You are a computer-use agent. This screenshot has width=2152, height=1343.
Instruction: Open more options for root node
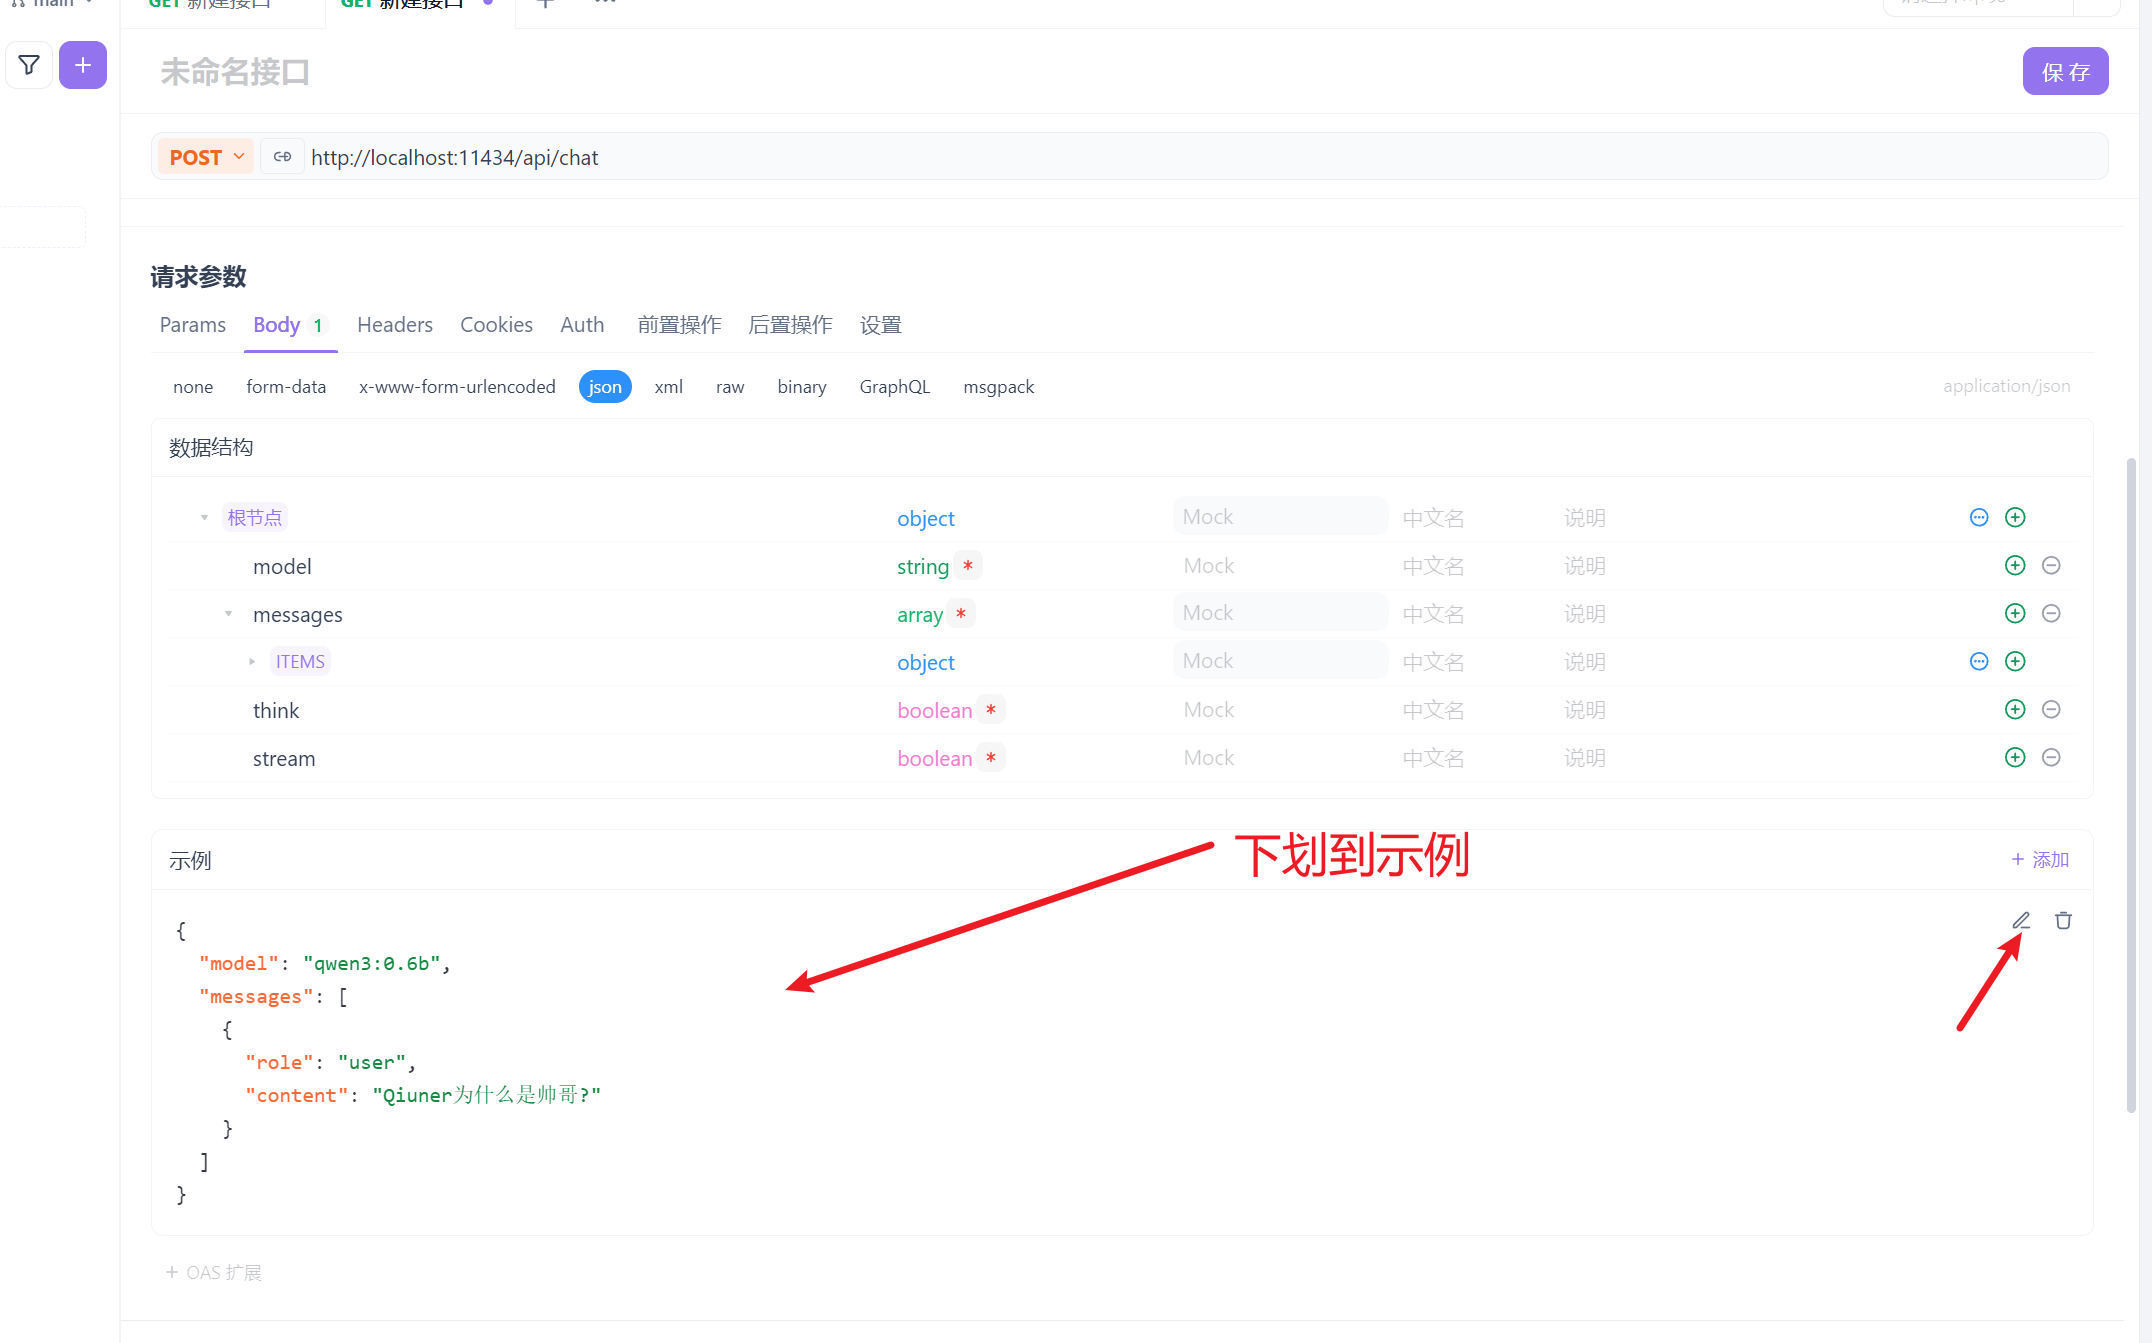(1979, 518)
